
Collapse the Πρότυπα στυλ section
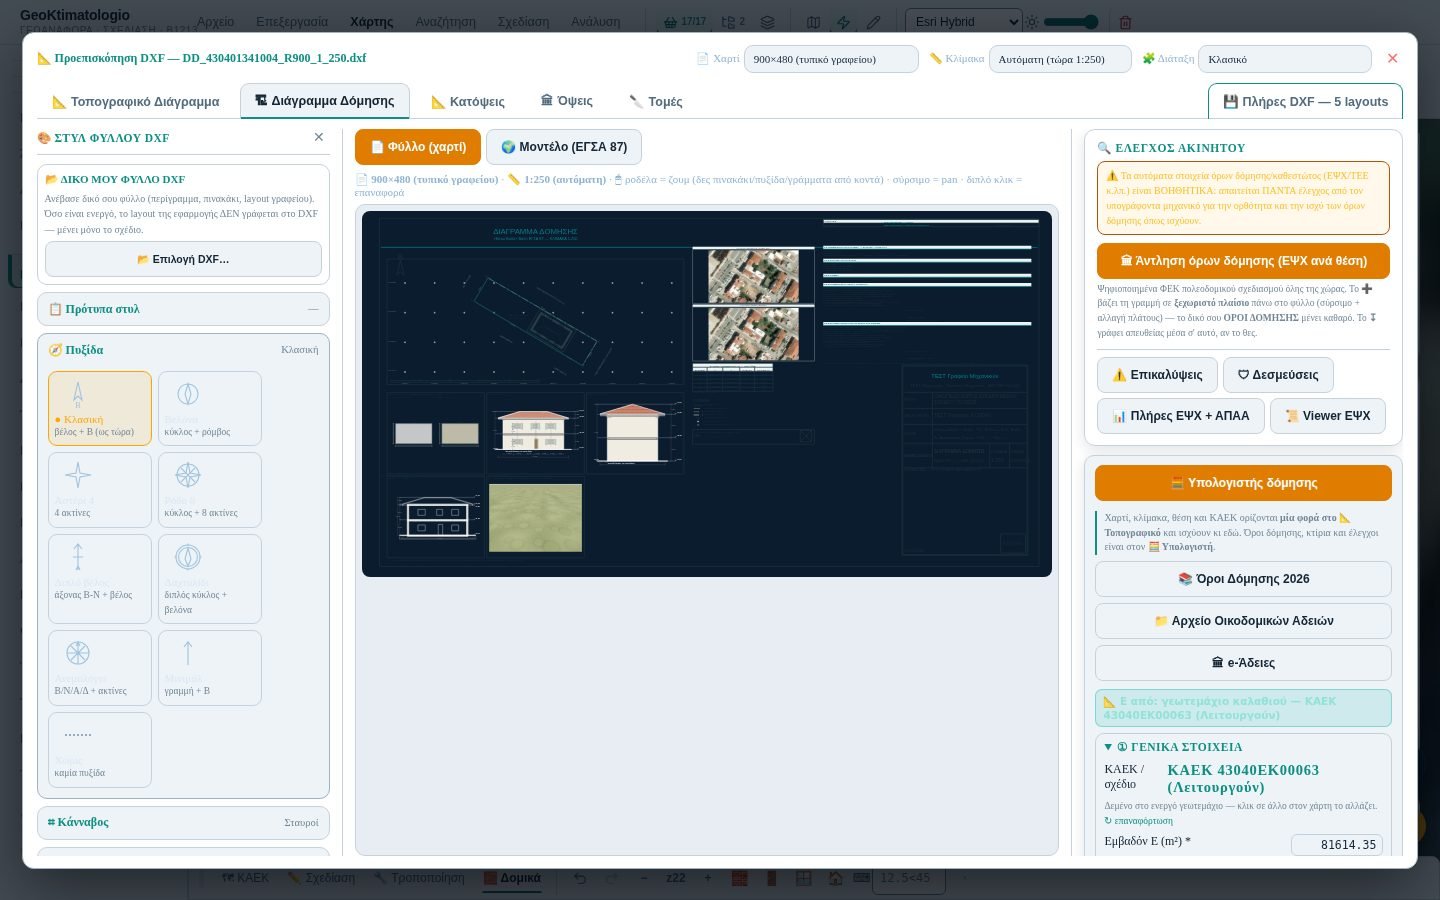(x=183, y=309)
